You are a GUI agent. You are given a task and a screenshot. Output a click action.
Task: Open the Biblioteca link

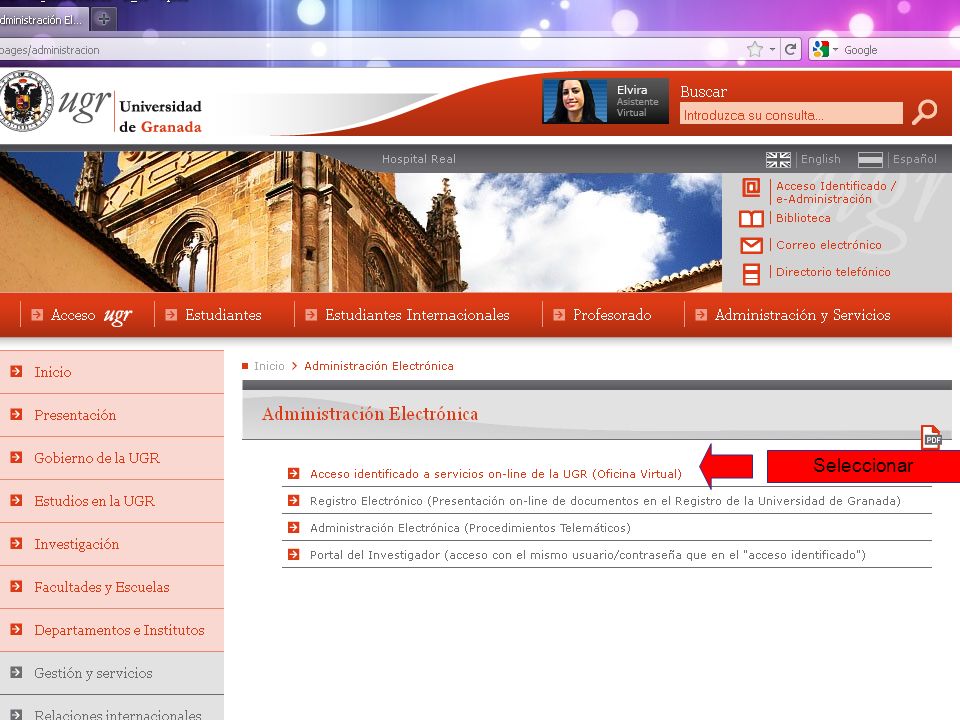click(803, 218)
